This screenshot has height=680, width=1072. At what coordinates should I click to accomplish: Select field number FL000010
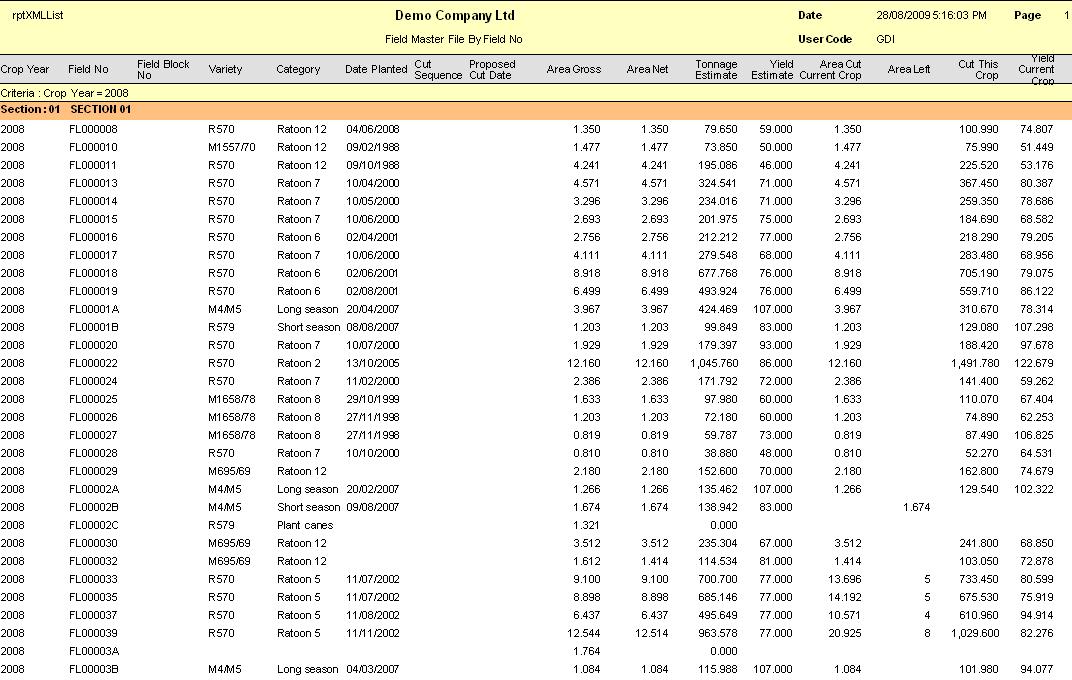click(x=93, y=147)
